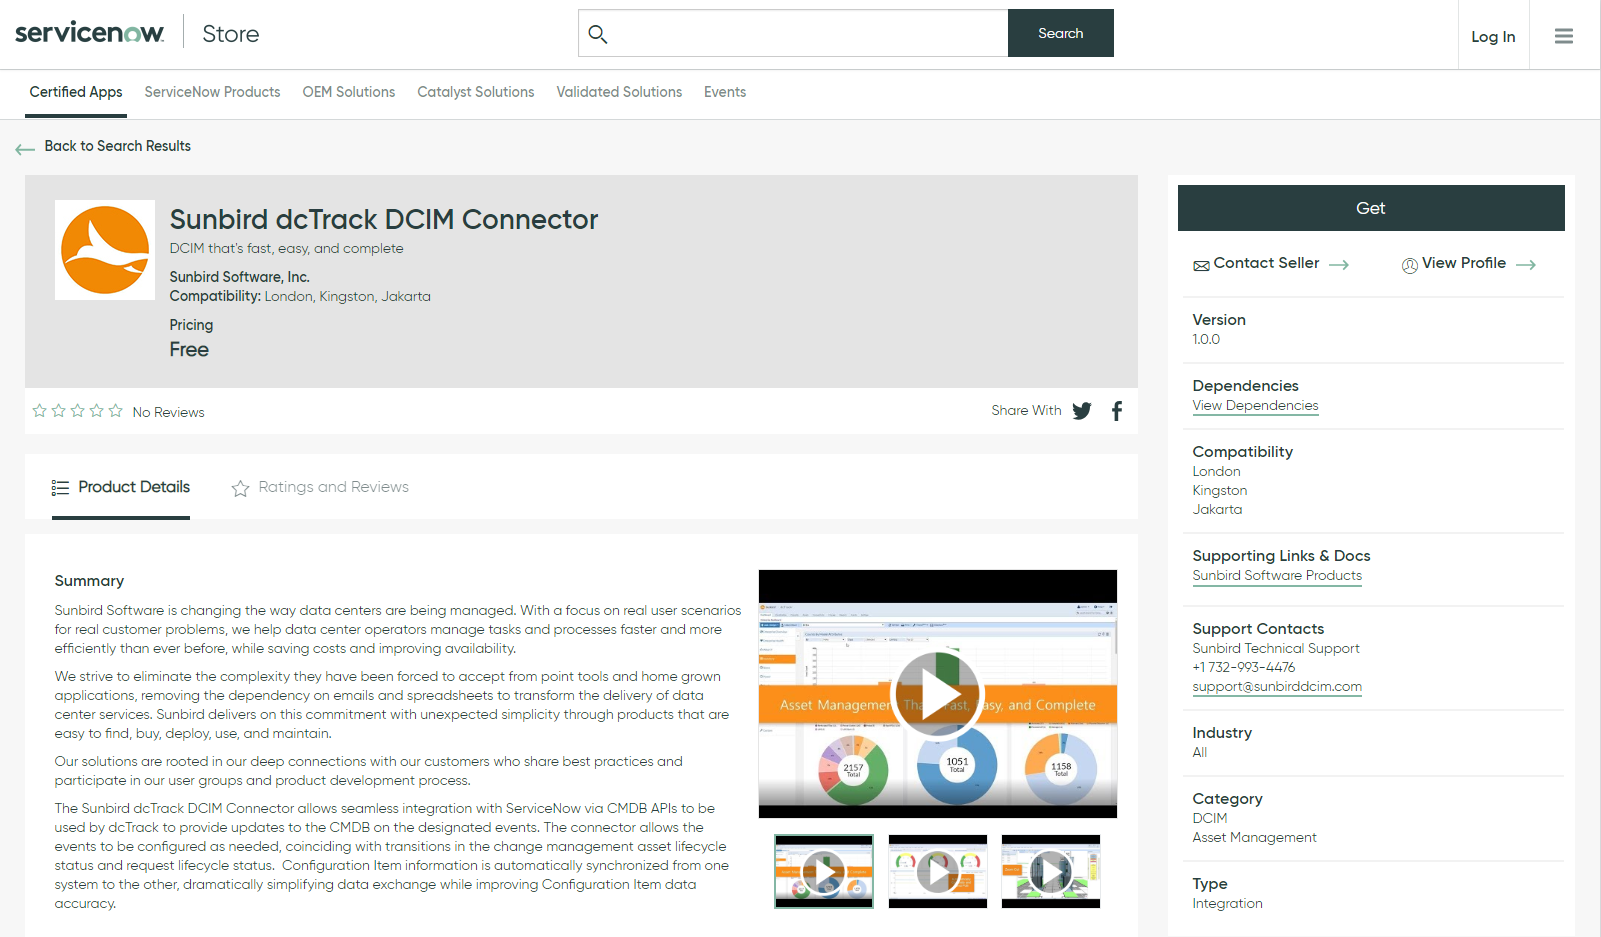Screen dimensions: 1601x937
Task: Click the empty star rating row
Action: point(77,411)
